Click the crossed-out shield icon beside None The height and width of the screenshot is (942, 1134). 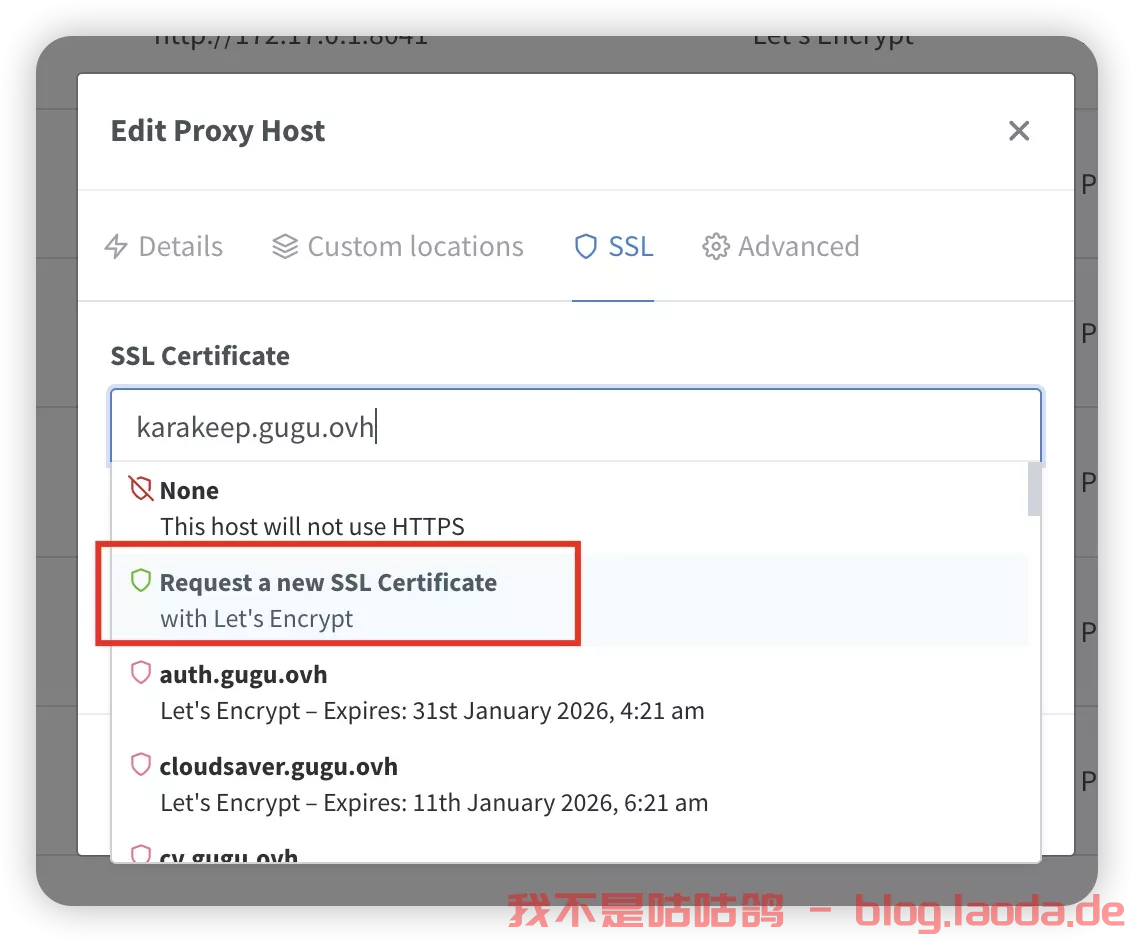(x=141, y=489)
